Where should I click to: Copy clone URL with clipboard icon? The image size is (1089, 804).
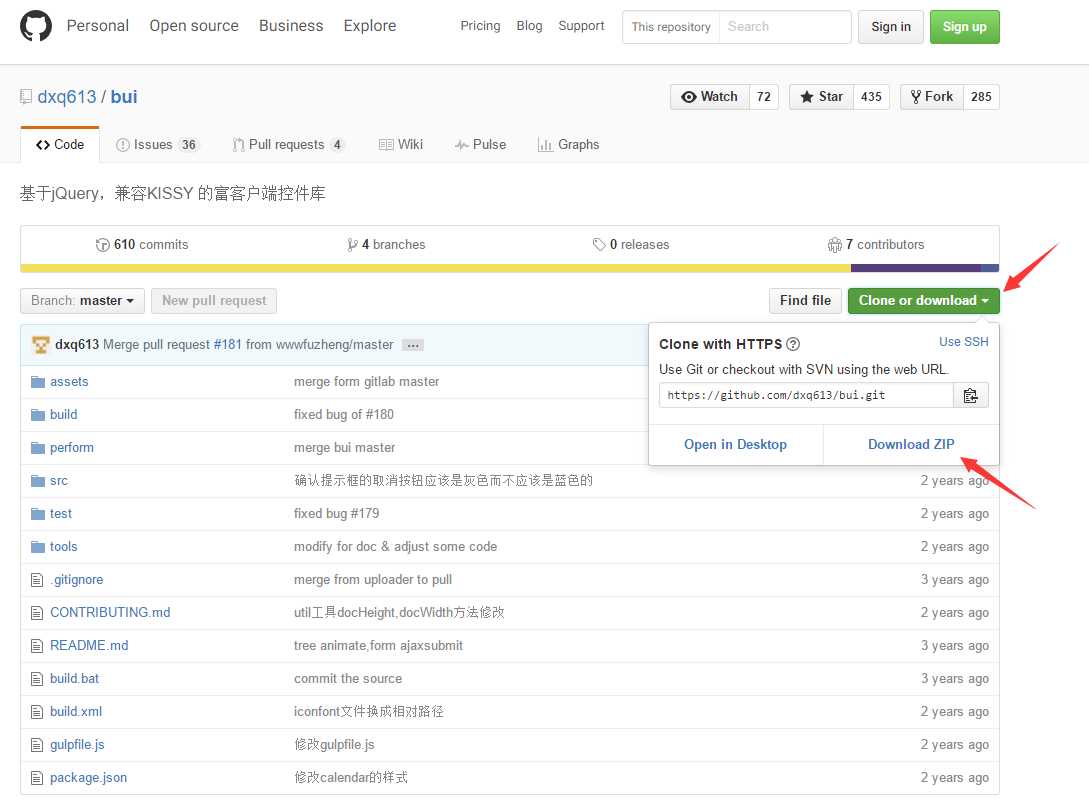click(x=970, y=396)
